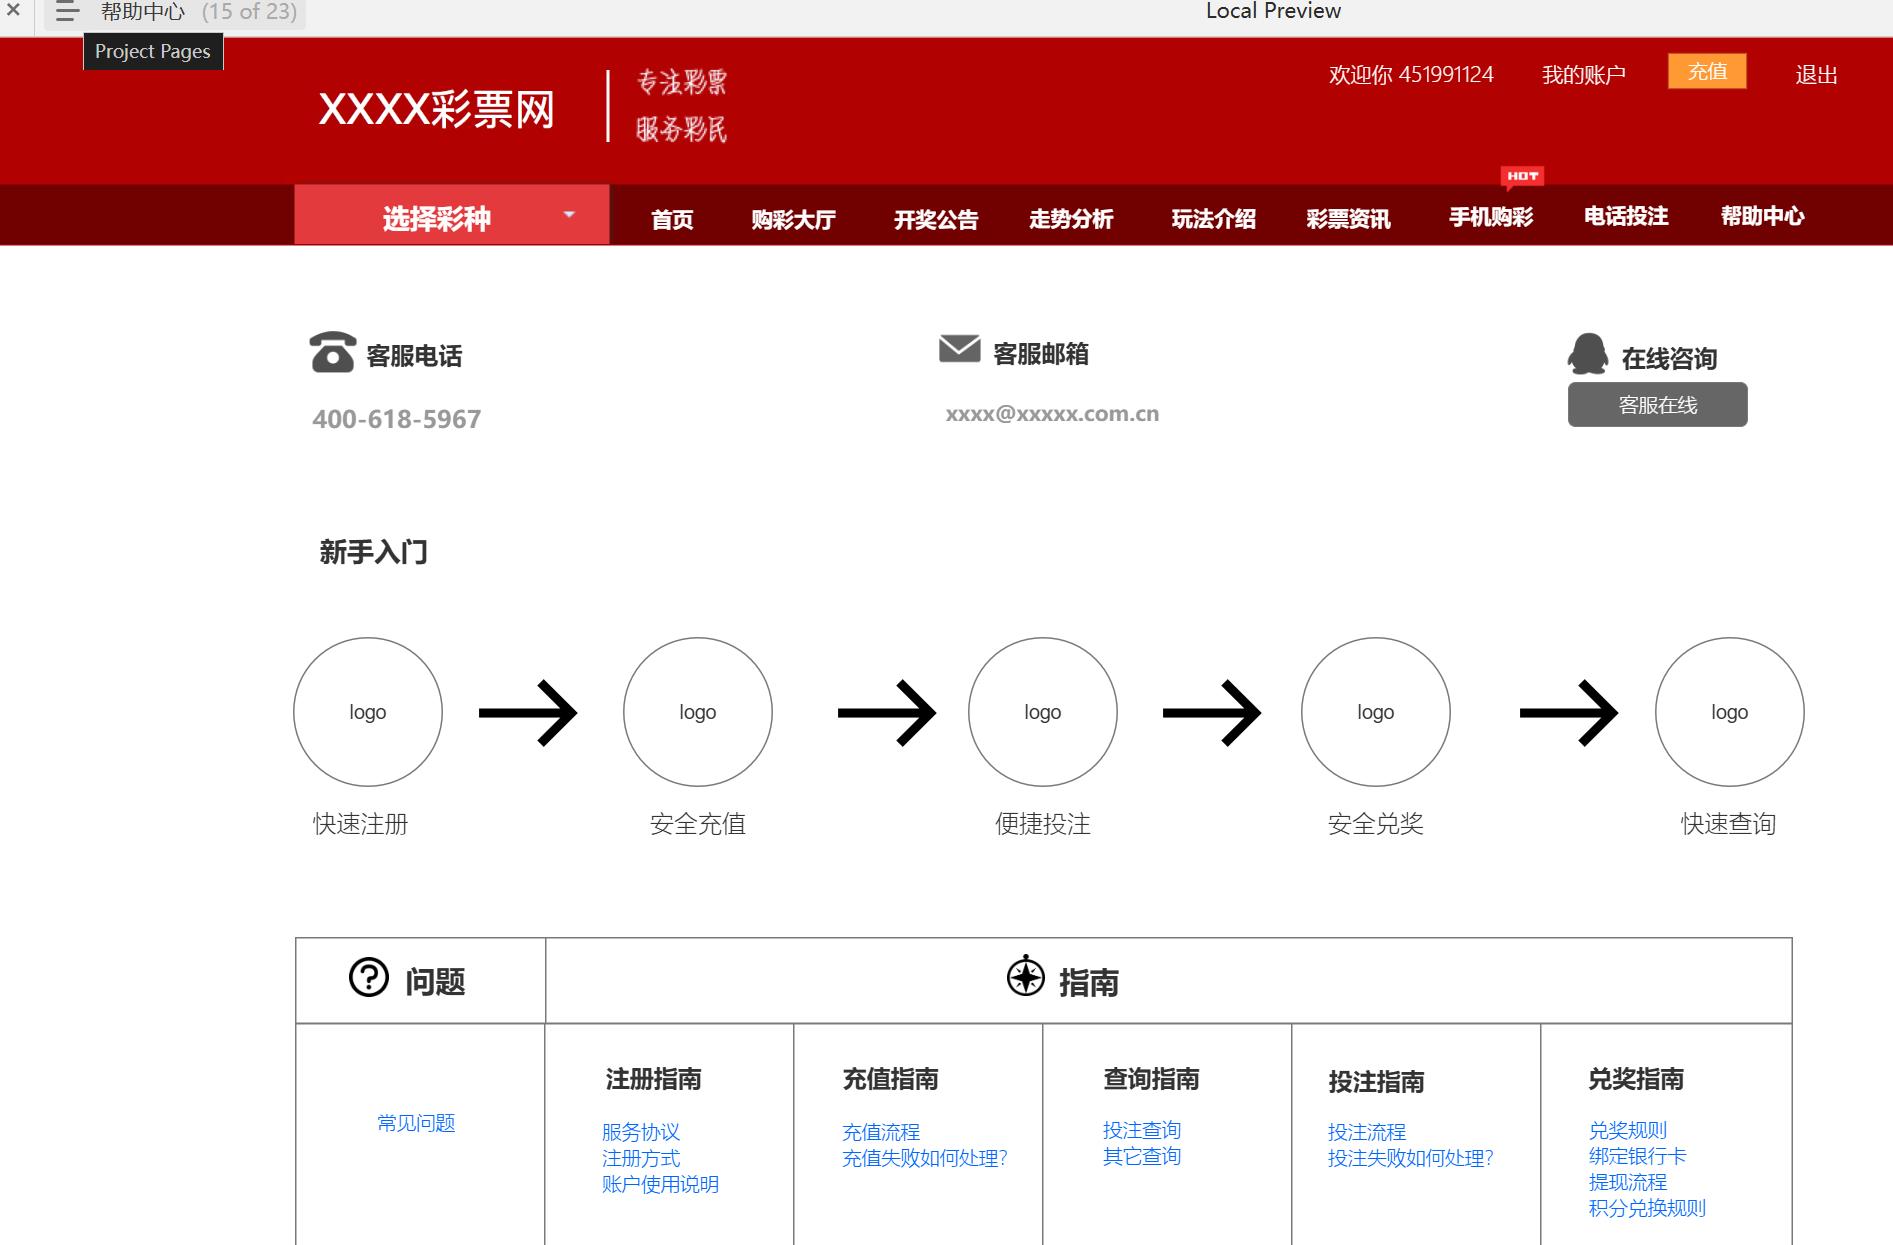Click the 快速注册 step label
The width and height of the screenshot is (1893, 1245).
click(361, 824)
